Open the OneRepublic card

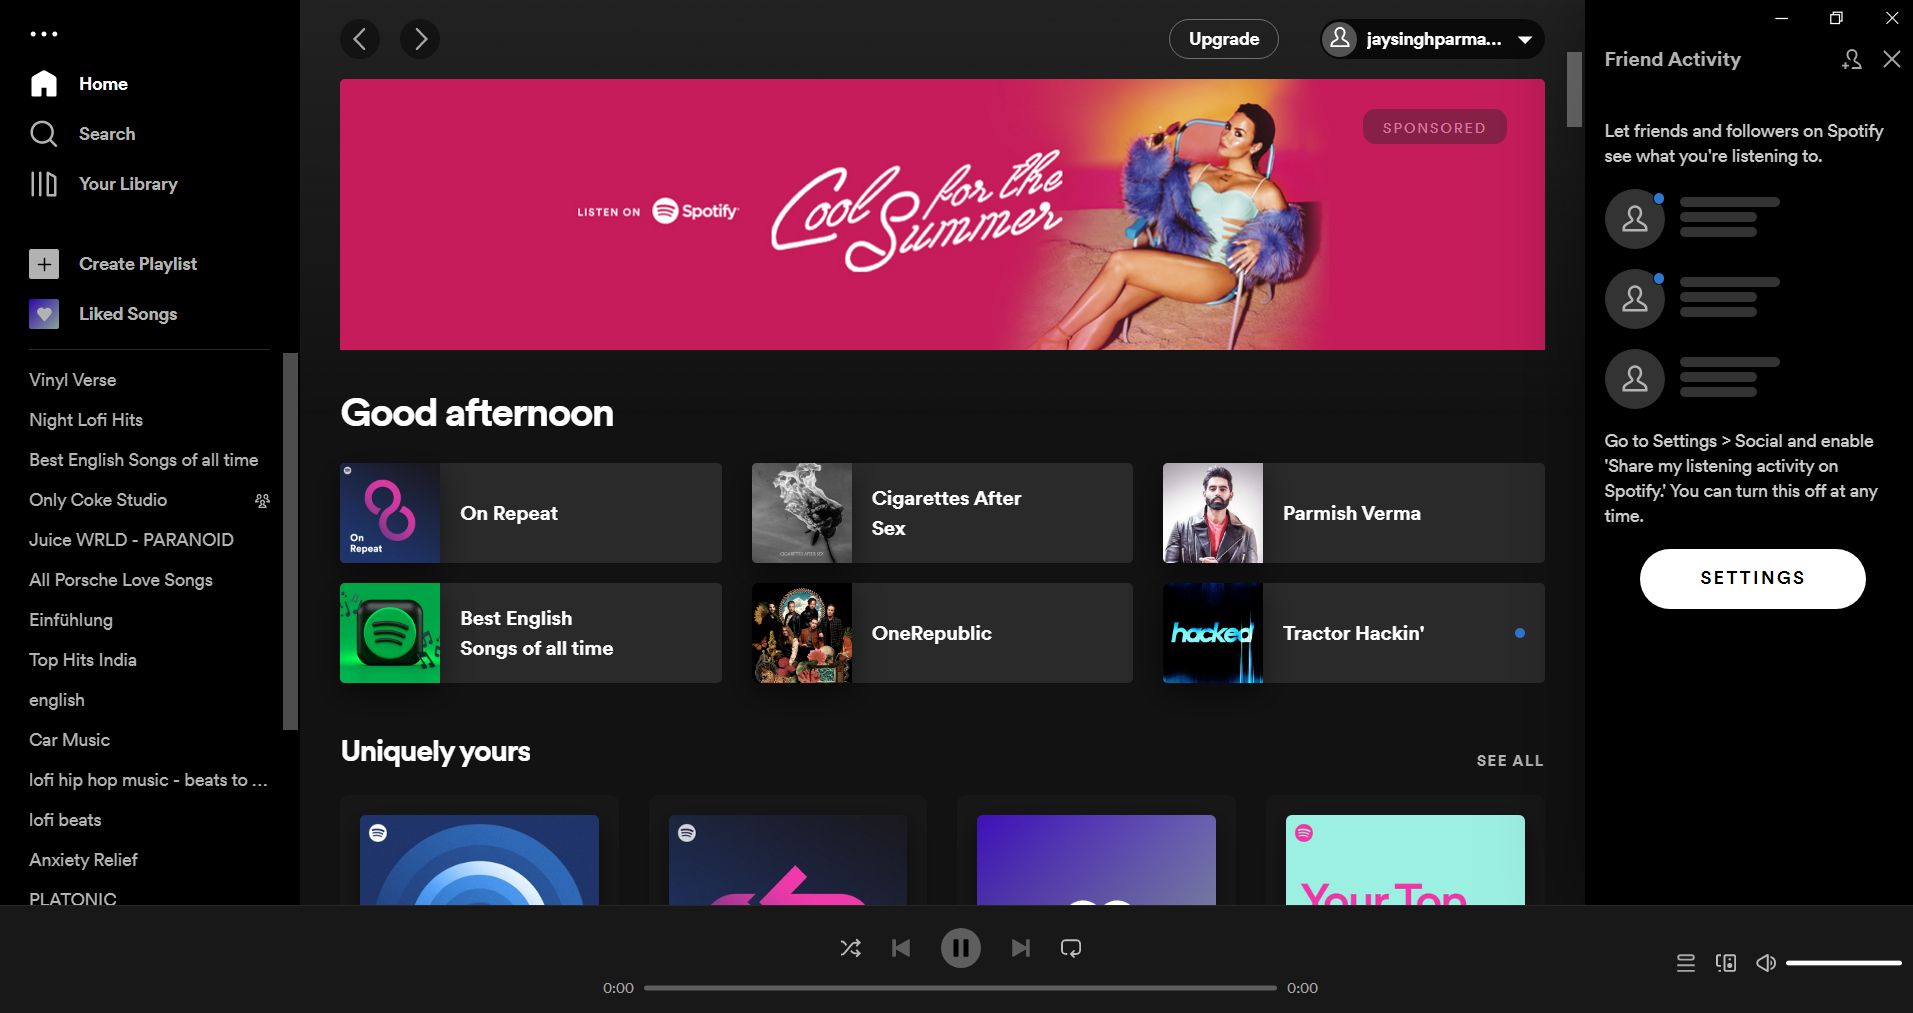point(942,633)
